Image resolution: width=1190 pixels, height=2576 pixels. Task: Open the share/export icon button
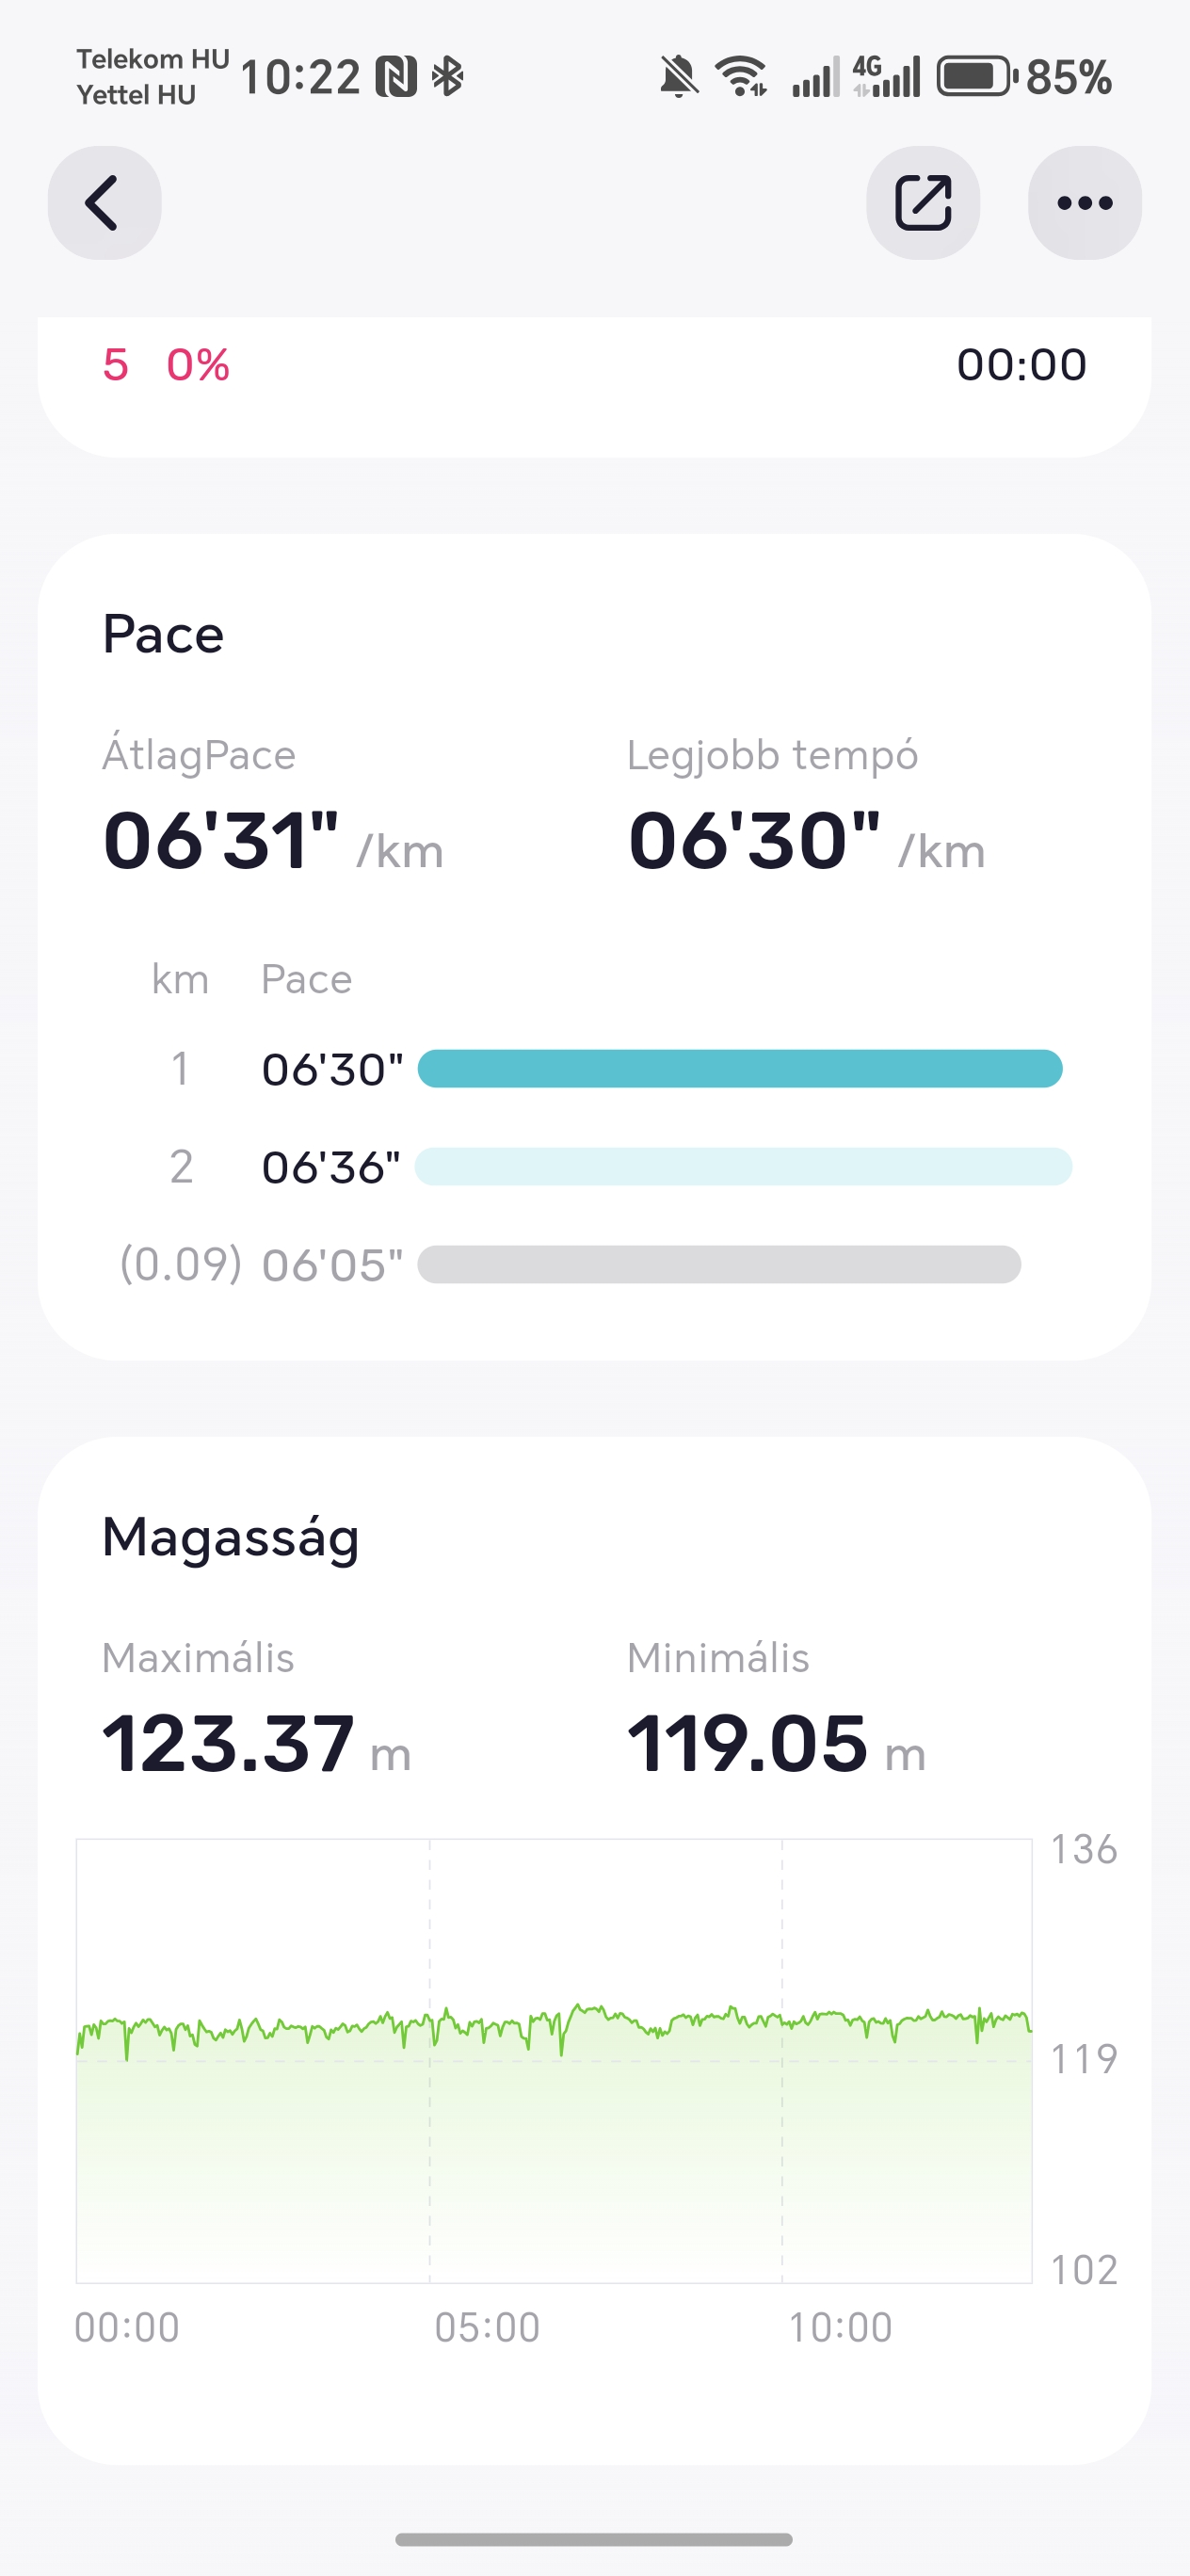coord(922,203)
